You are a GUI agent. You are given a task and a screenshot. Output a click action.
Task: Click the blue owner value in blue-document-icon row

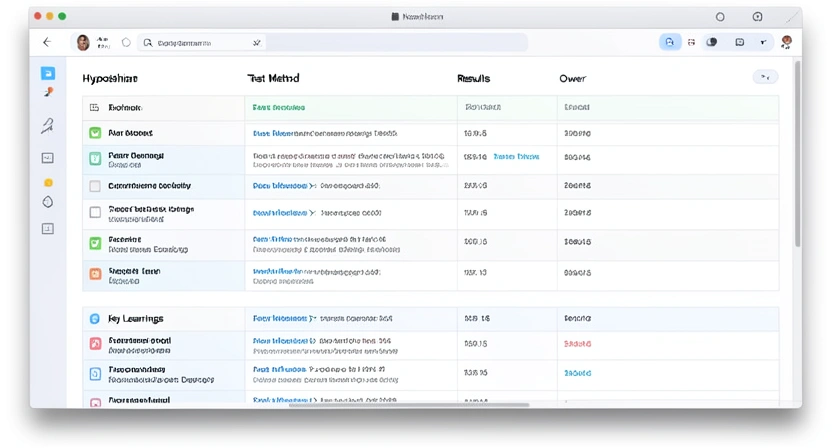577,373
